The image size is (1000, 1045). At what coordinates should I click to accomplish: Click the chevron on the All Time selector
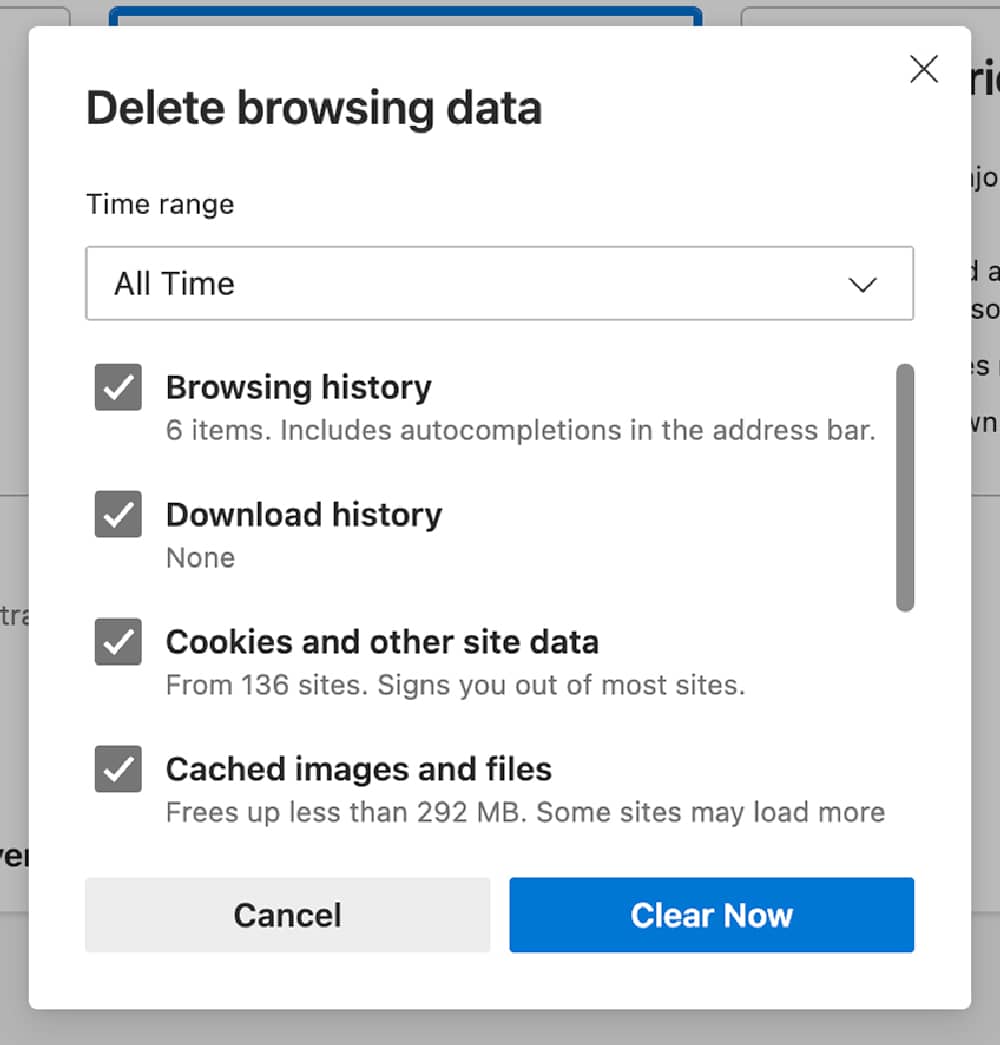[x=862, y=286]
